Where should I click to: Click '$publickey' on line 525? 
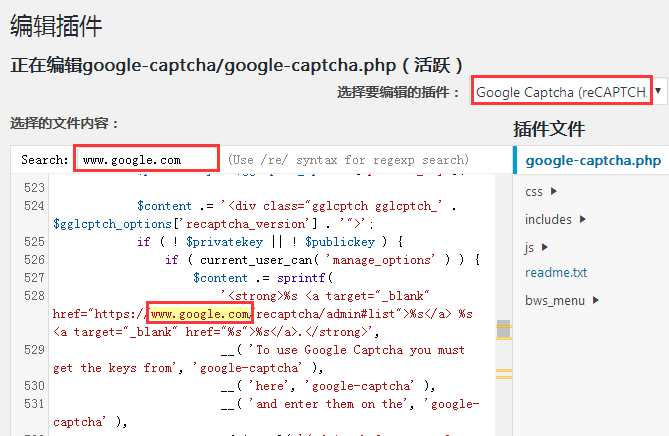340,242
